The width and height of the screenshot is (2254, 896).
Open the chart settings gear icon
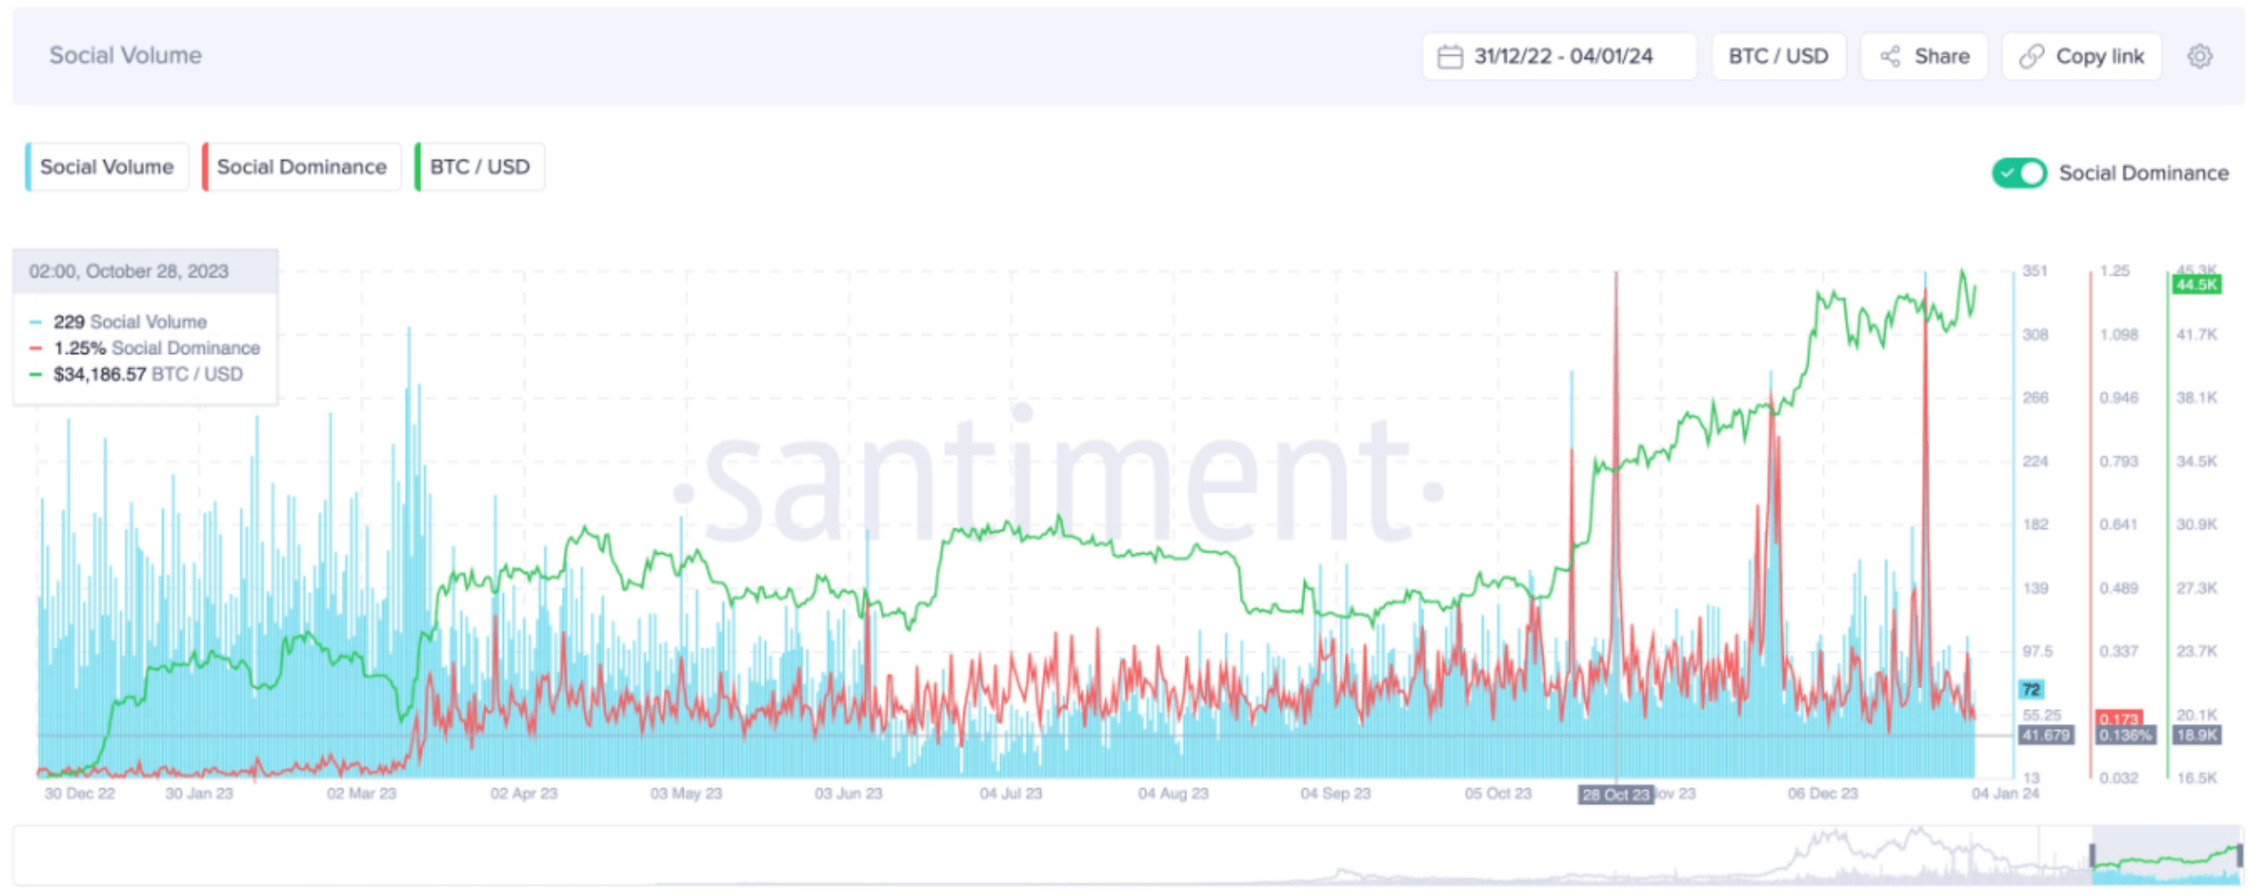[x=2199, y=57]
